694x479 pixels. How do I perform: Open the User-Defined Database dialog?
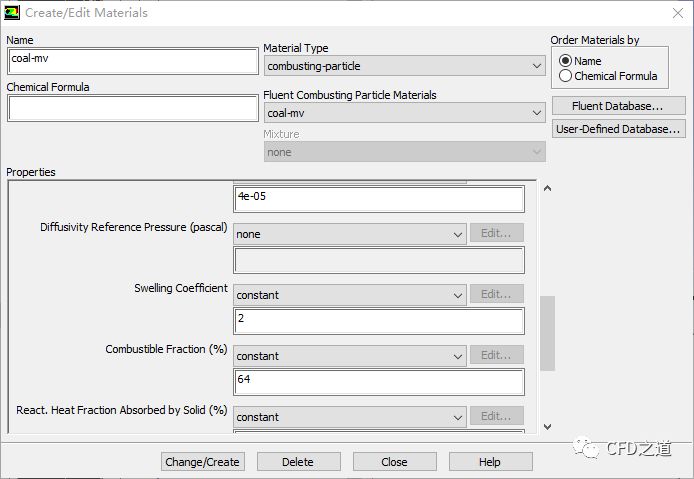pyautogui.click(x=618, y=129)
